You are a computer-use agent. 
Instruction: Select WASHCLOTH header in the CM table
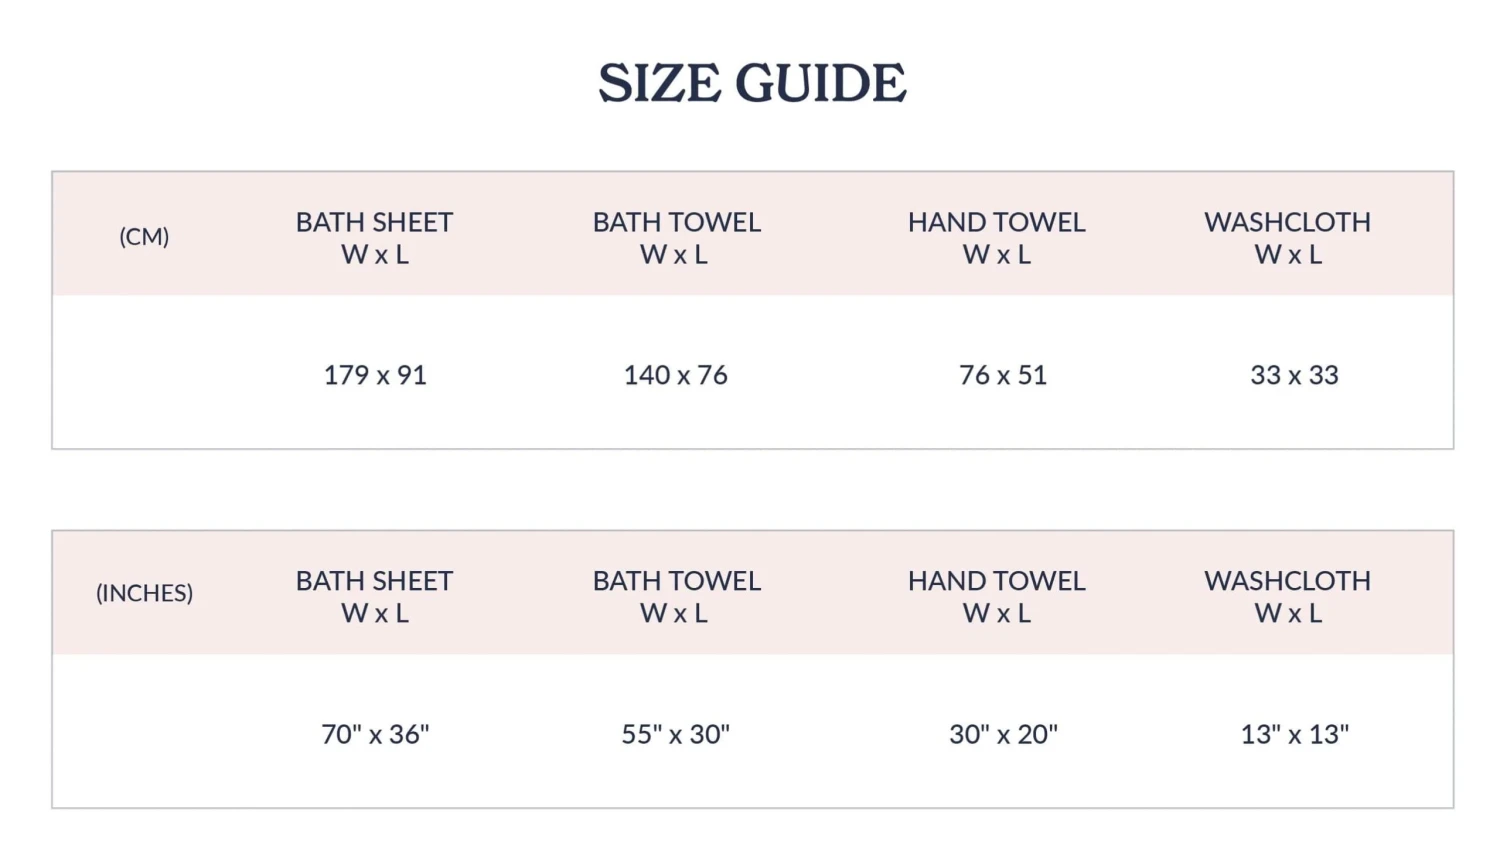pos(1287,222)
